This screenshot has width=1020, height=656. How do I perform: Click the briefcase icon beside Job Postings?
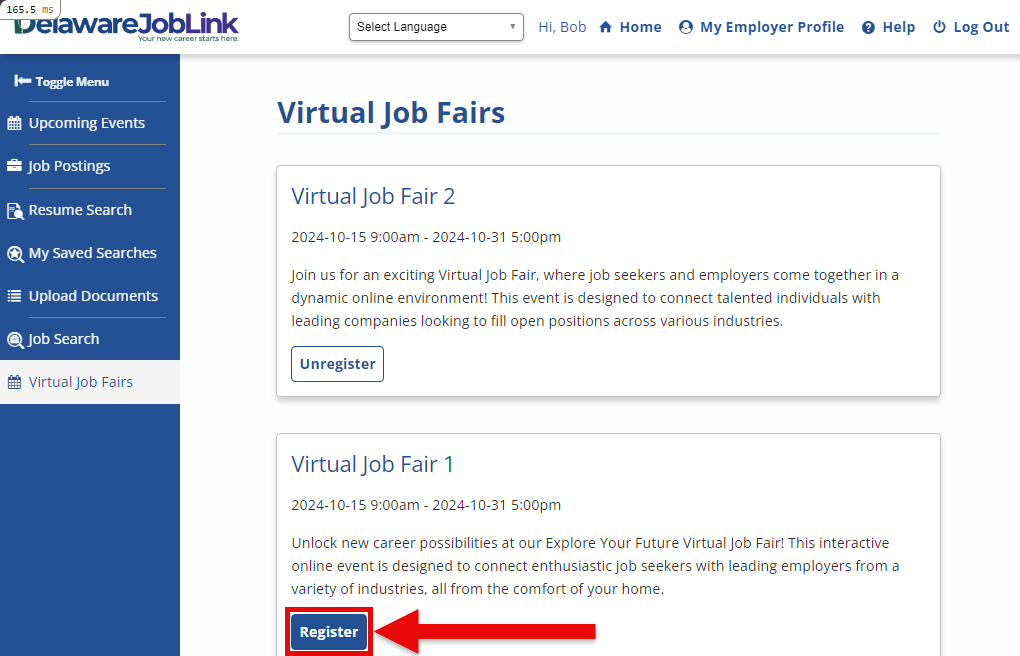tap(14, 166)
